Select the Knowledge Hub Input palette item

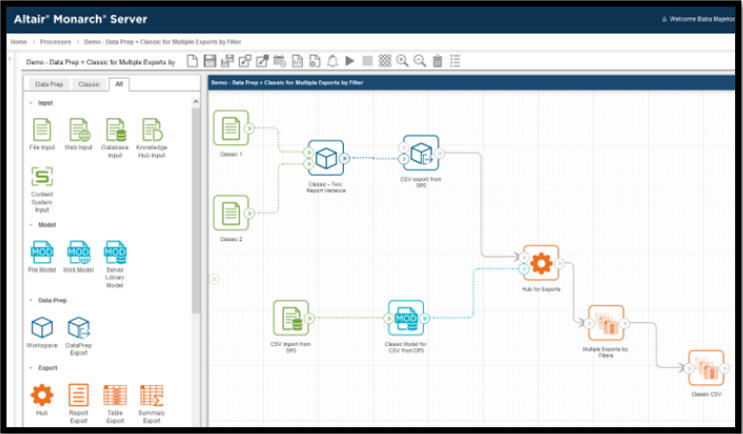coord(152,137)
